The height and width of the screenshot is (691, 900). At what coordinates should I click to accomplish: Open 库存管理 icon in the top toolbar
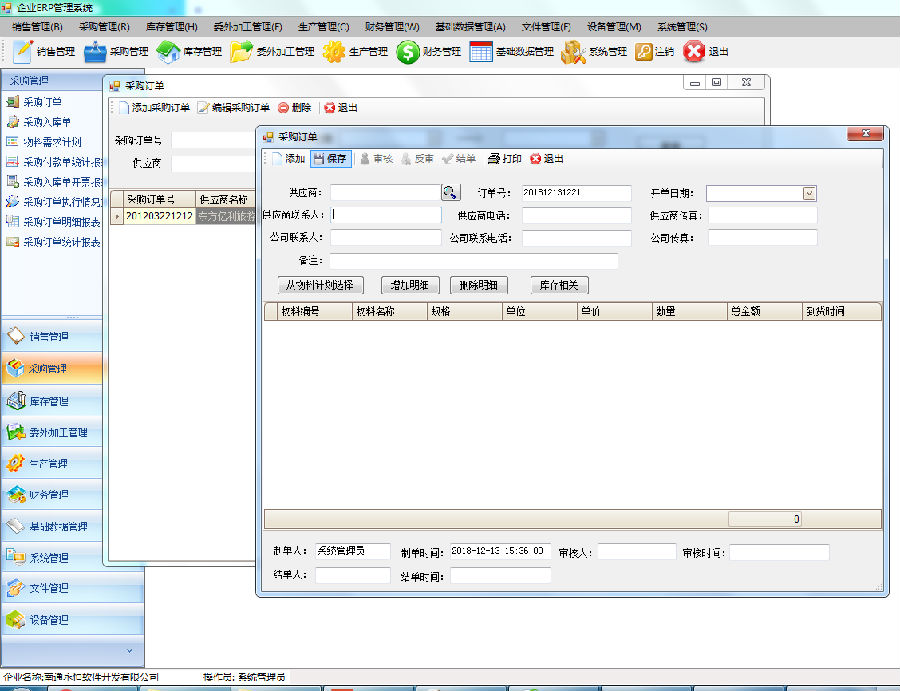tap(168, 52)
